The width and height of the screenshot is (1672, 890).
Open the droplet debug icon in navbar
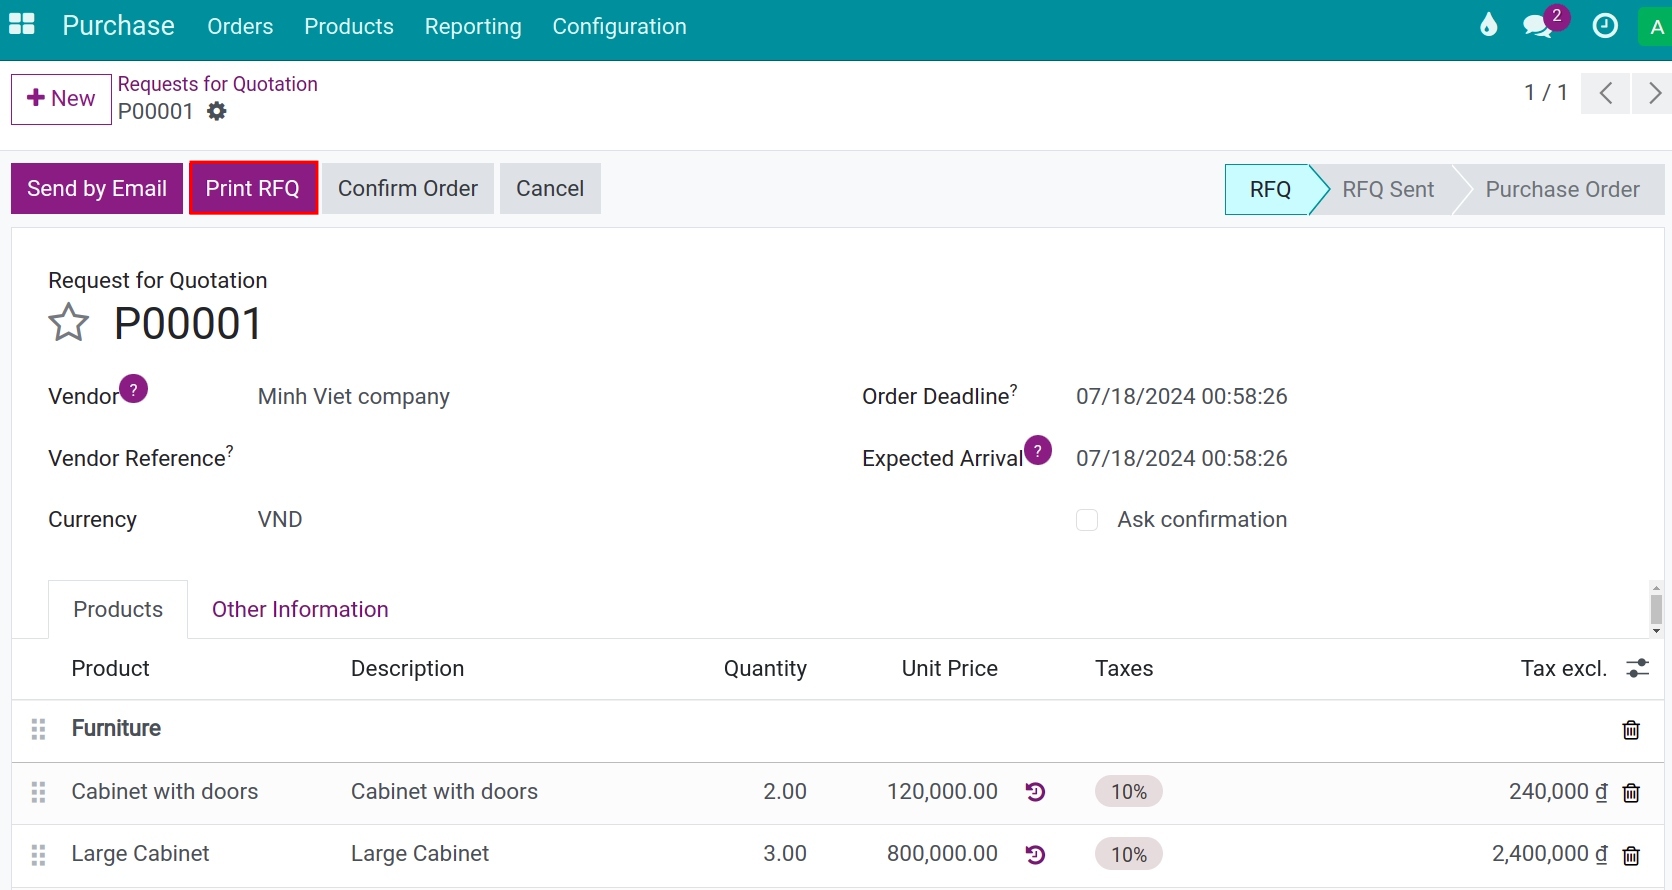point(1488,25)
